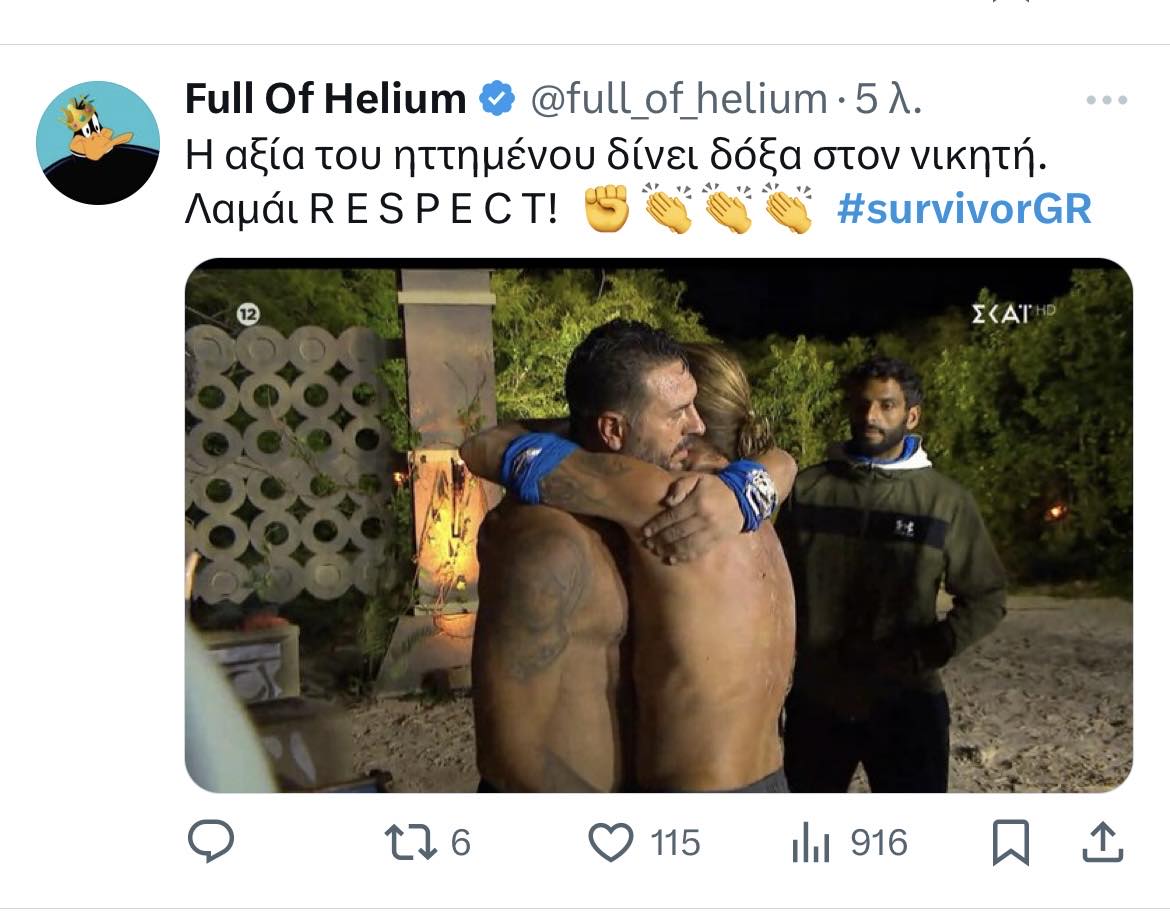This screenshot has height=913, width=1170.
Task: Bookmark this tweet
Action: coord(1010,843)
